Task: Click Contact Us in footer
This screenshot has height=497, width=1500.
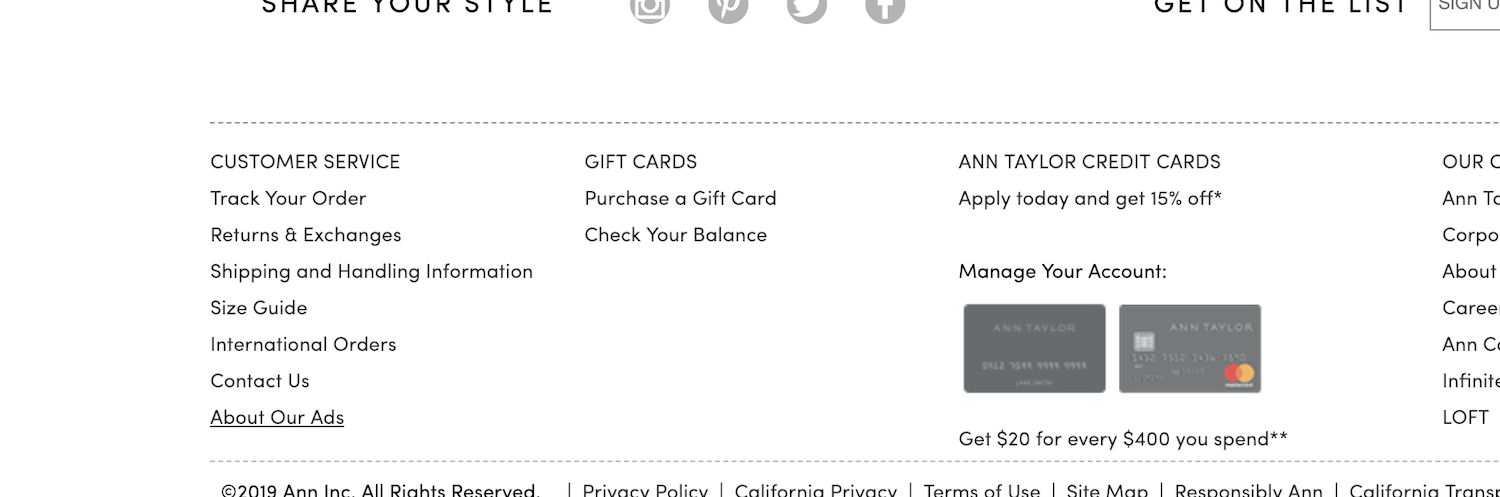Action: 259,381
